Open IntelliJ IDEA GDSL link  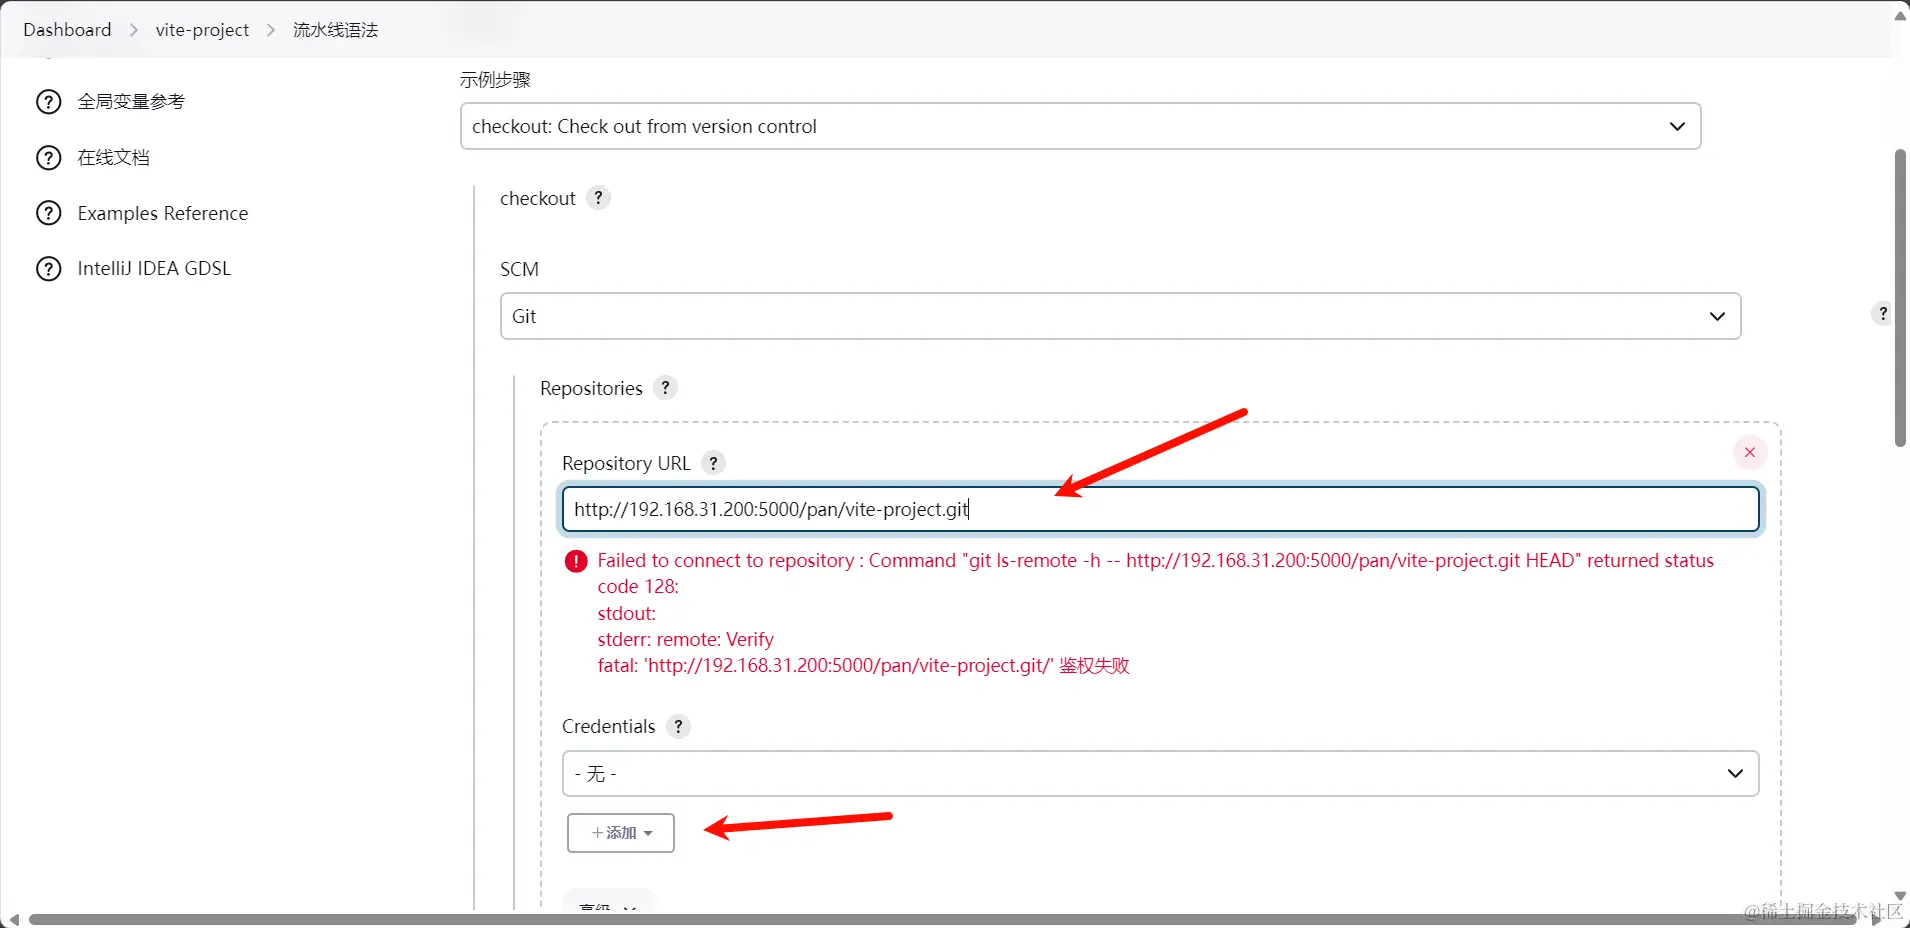154,269
